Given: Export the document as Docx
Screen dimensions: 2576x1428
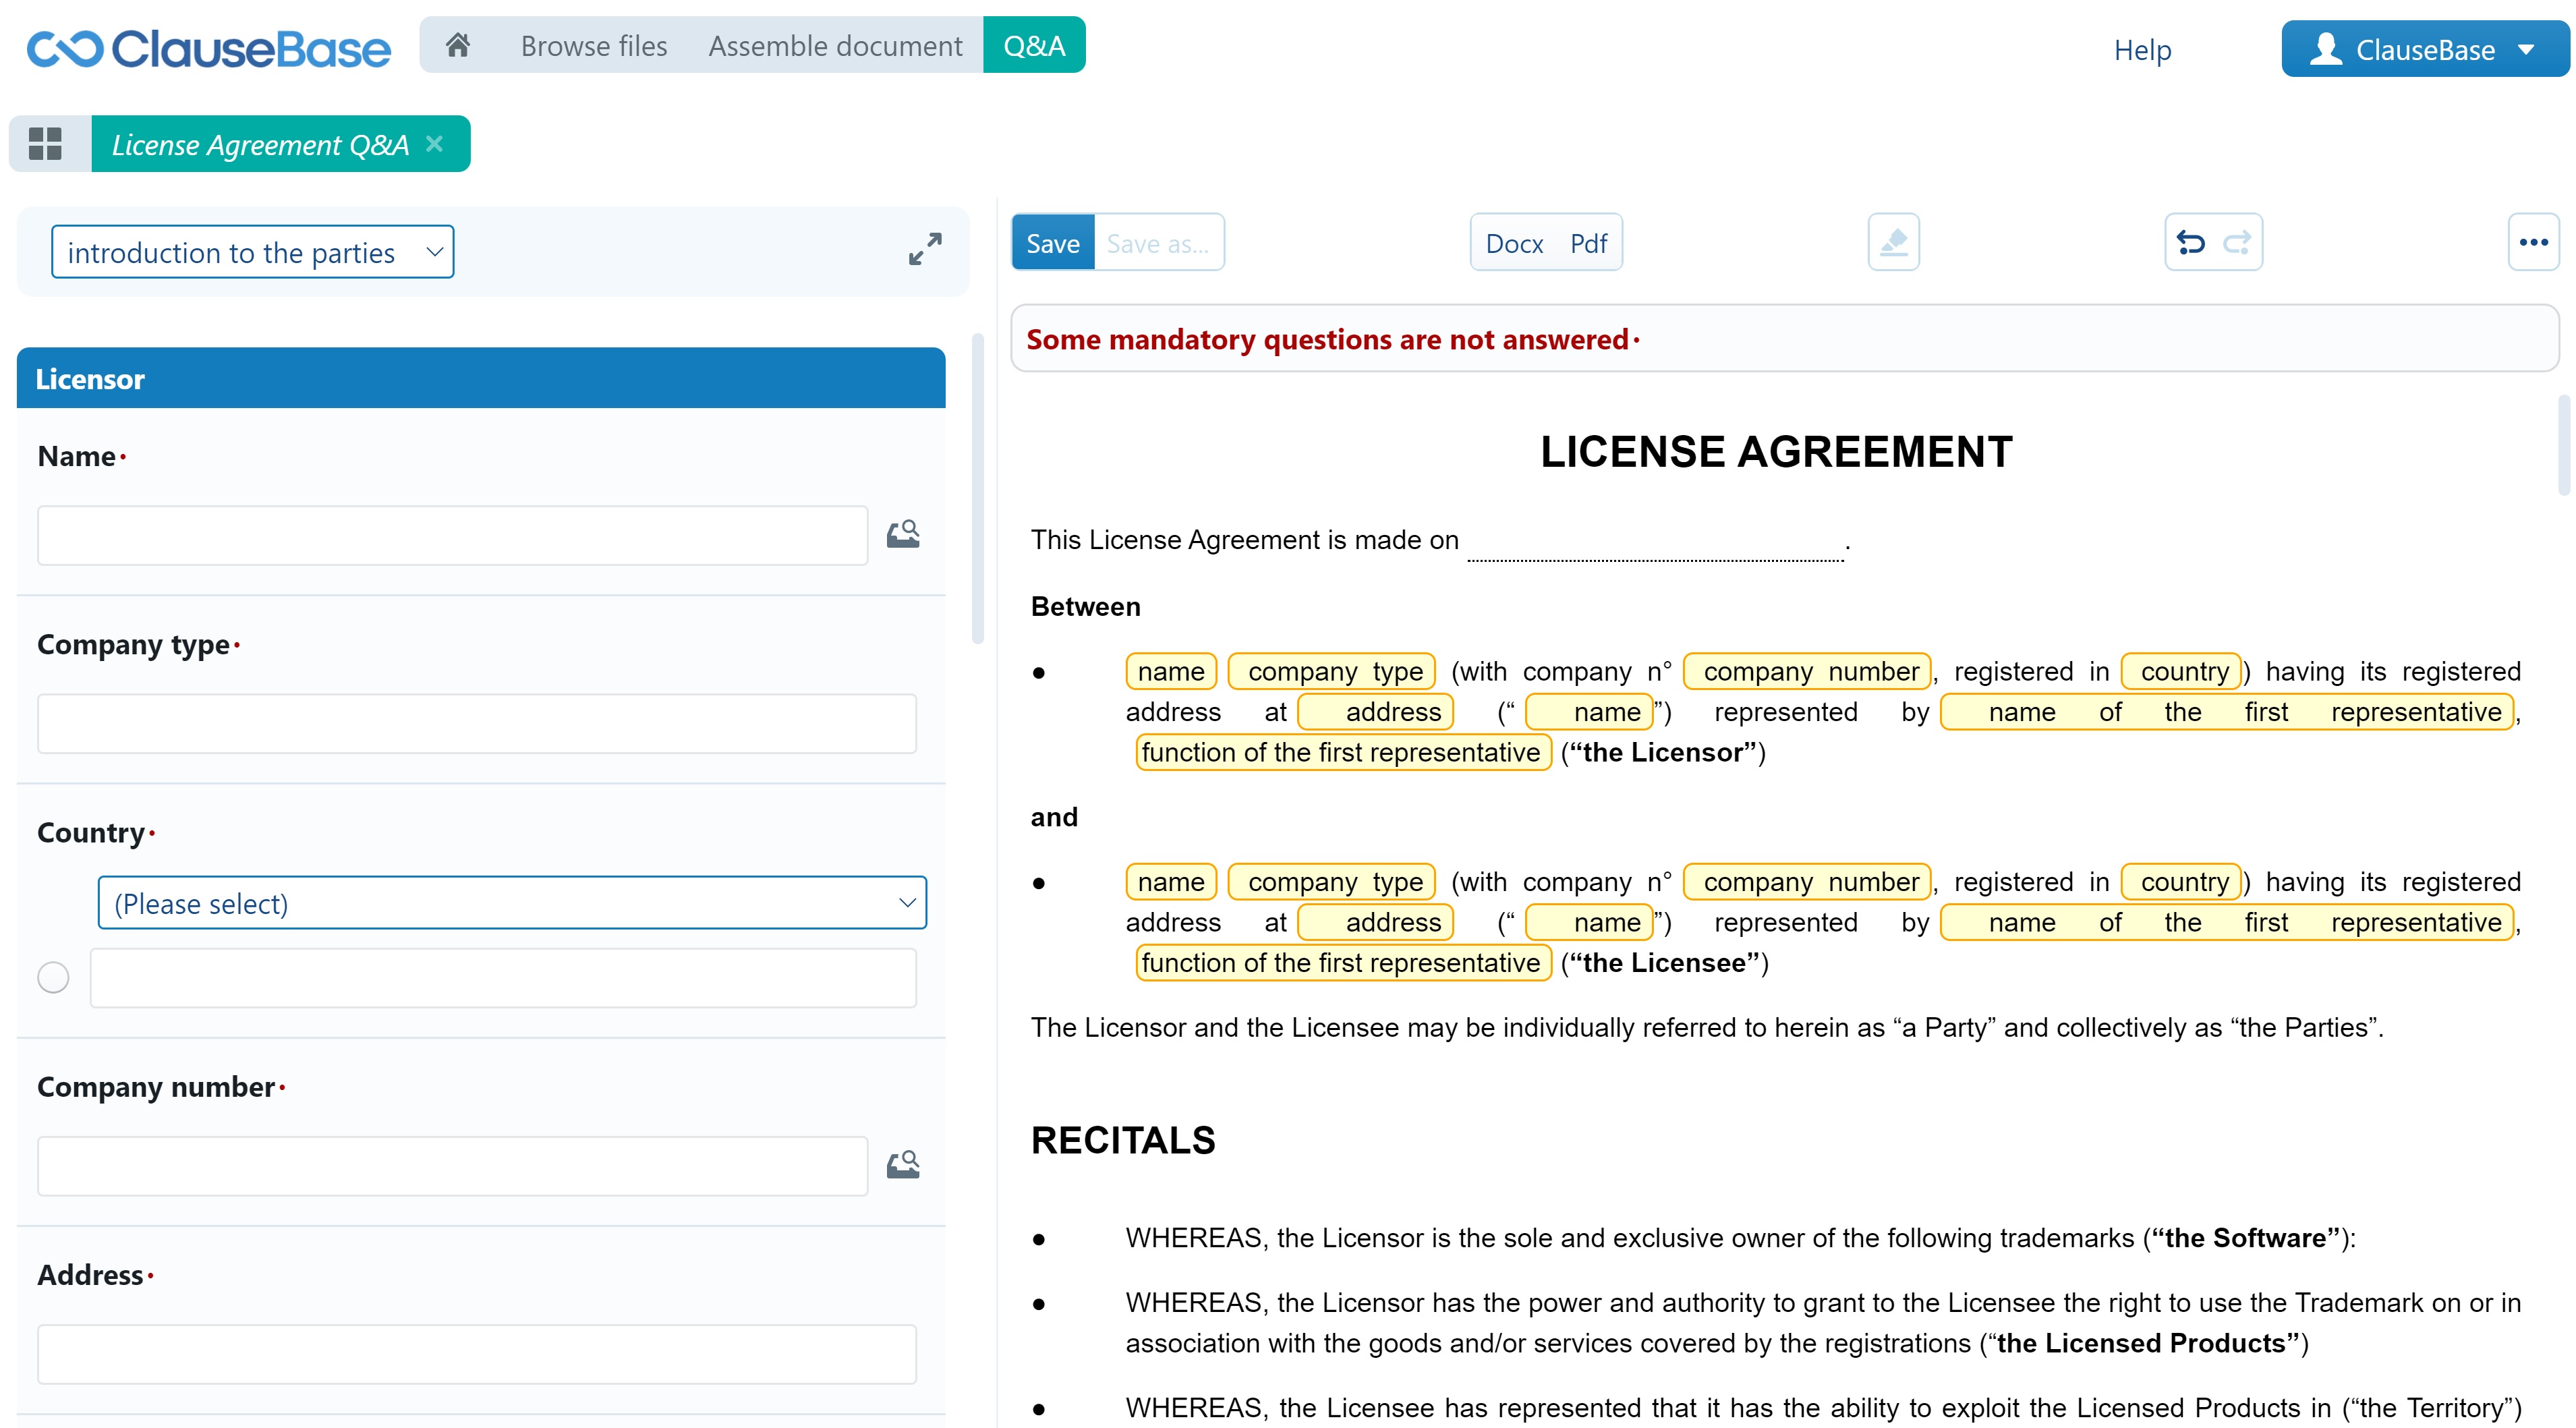Looking at the screenshot, I should coord(1514,243).
